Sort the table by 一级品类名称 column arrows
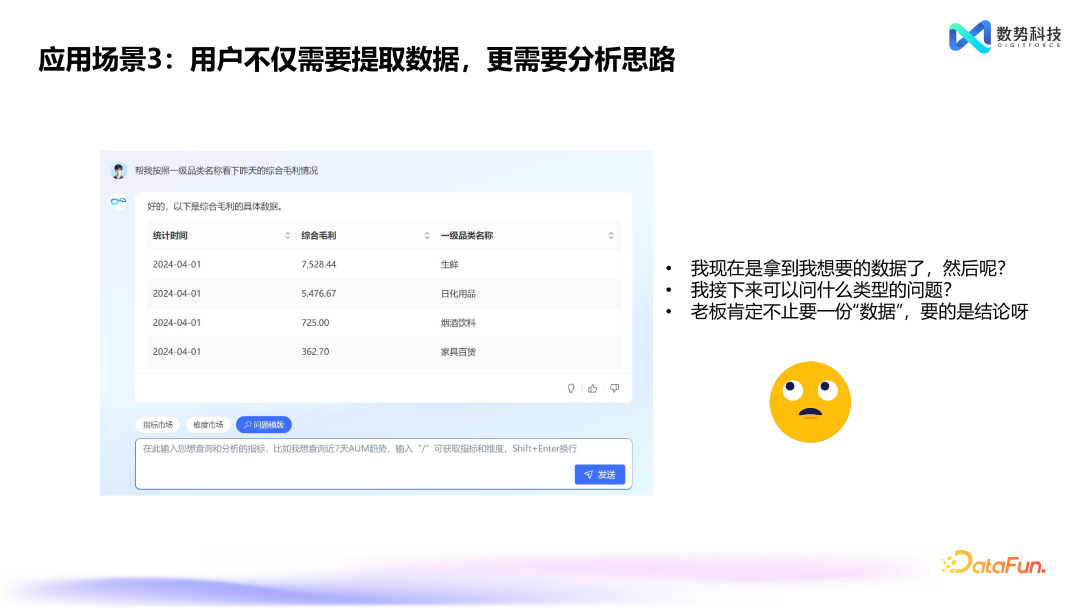Viewport: 1080px width, 608px height. (611, 236)
